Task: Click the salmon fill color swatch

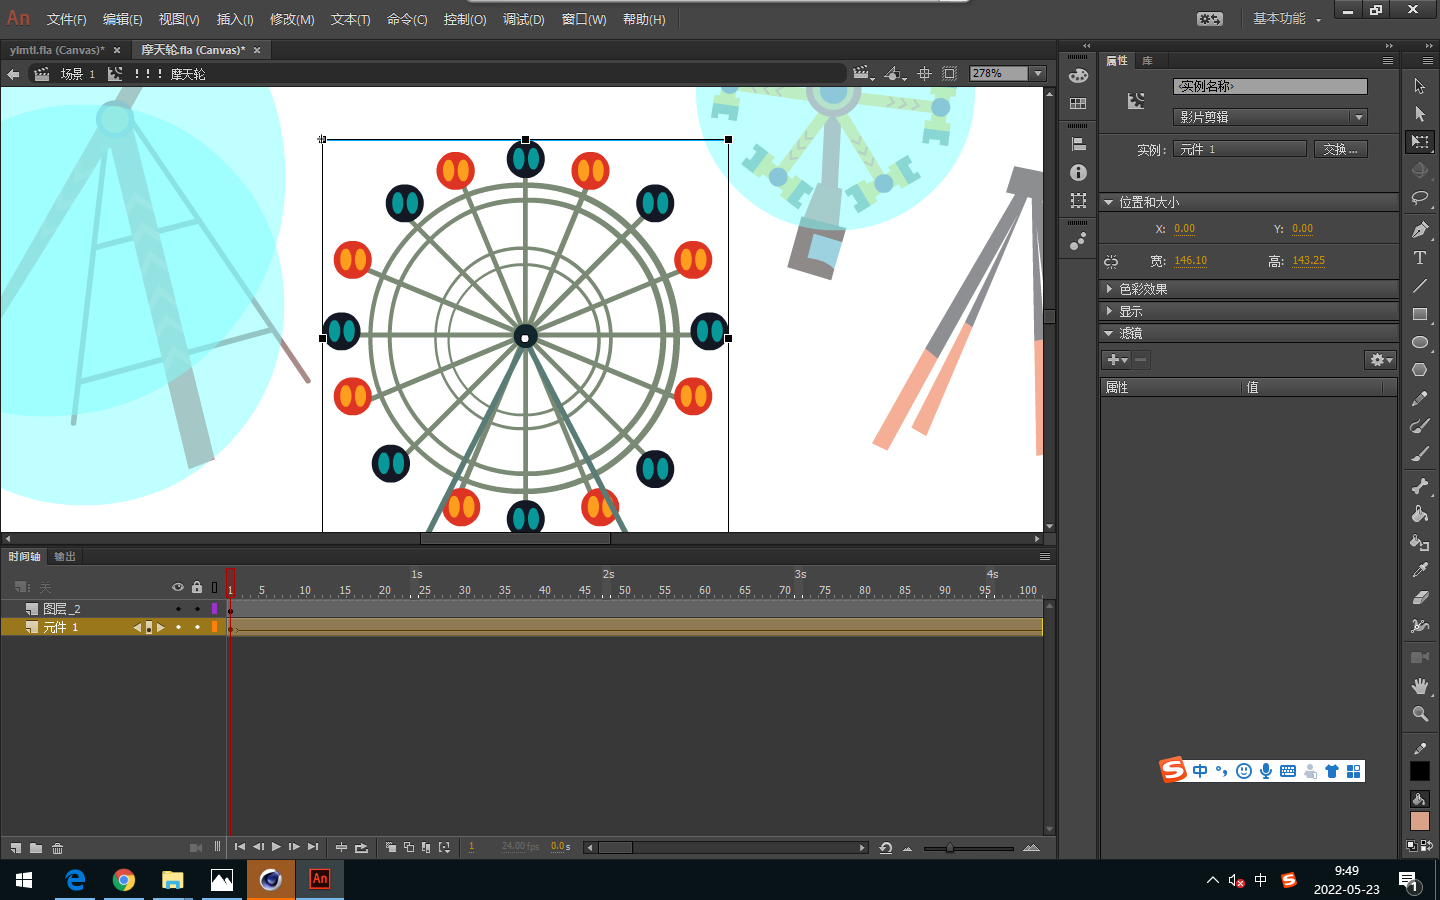Action: [x=1419, y=821]
